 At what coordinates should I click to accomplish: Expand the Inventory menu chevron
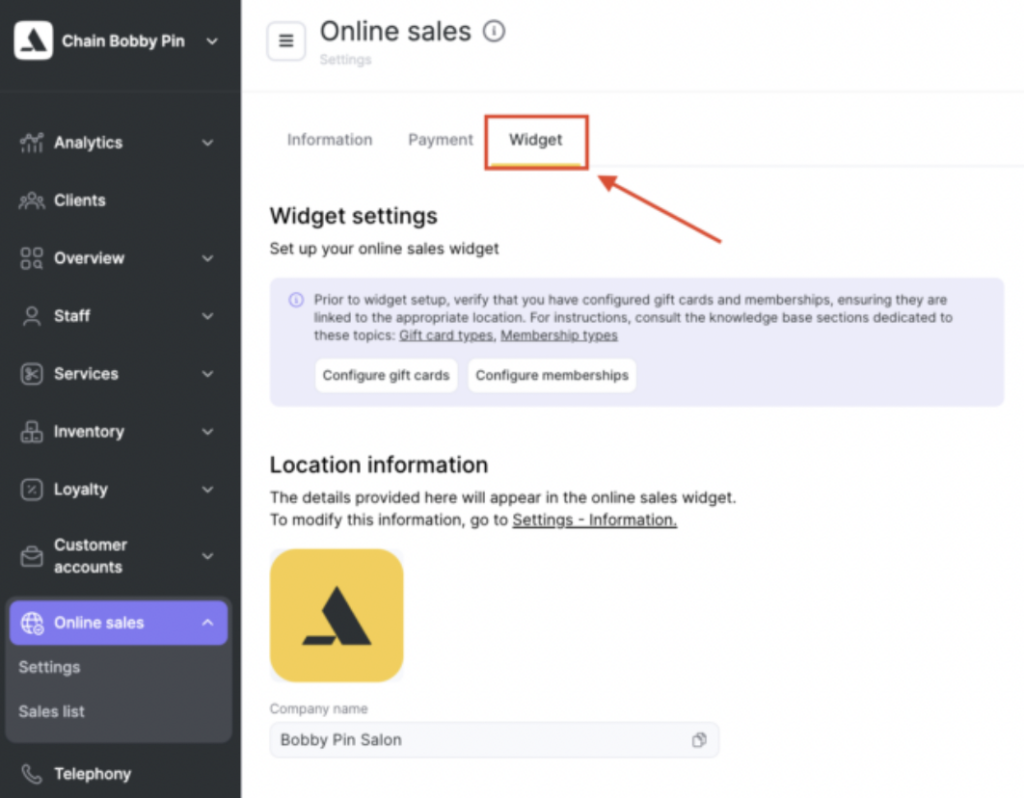click(x=208, y=432)
